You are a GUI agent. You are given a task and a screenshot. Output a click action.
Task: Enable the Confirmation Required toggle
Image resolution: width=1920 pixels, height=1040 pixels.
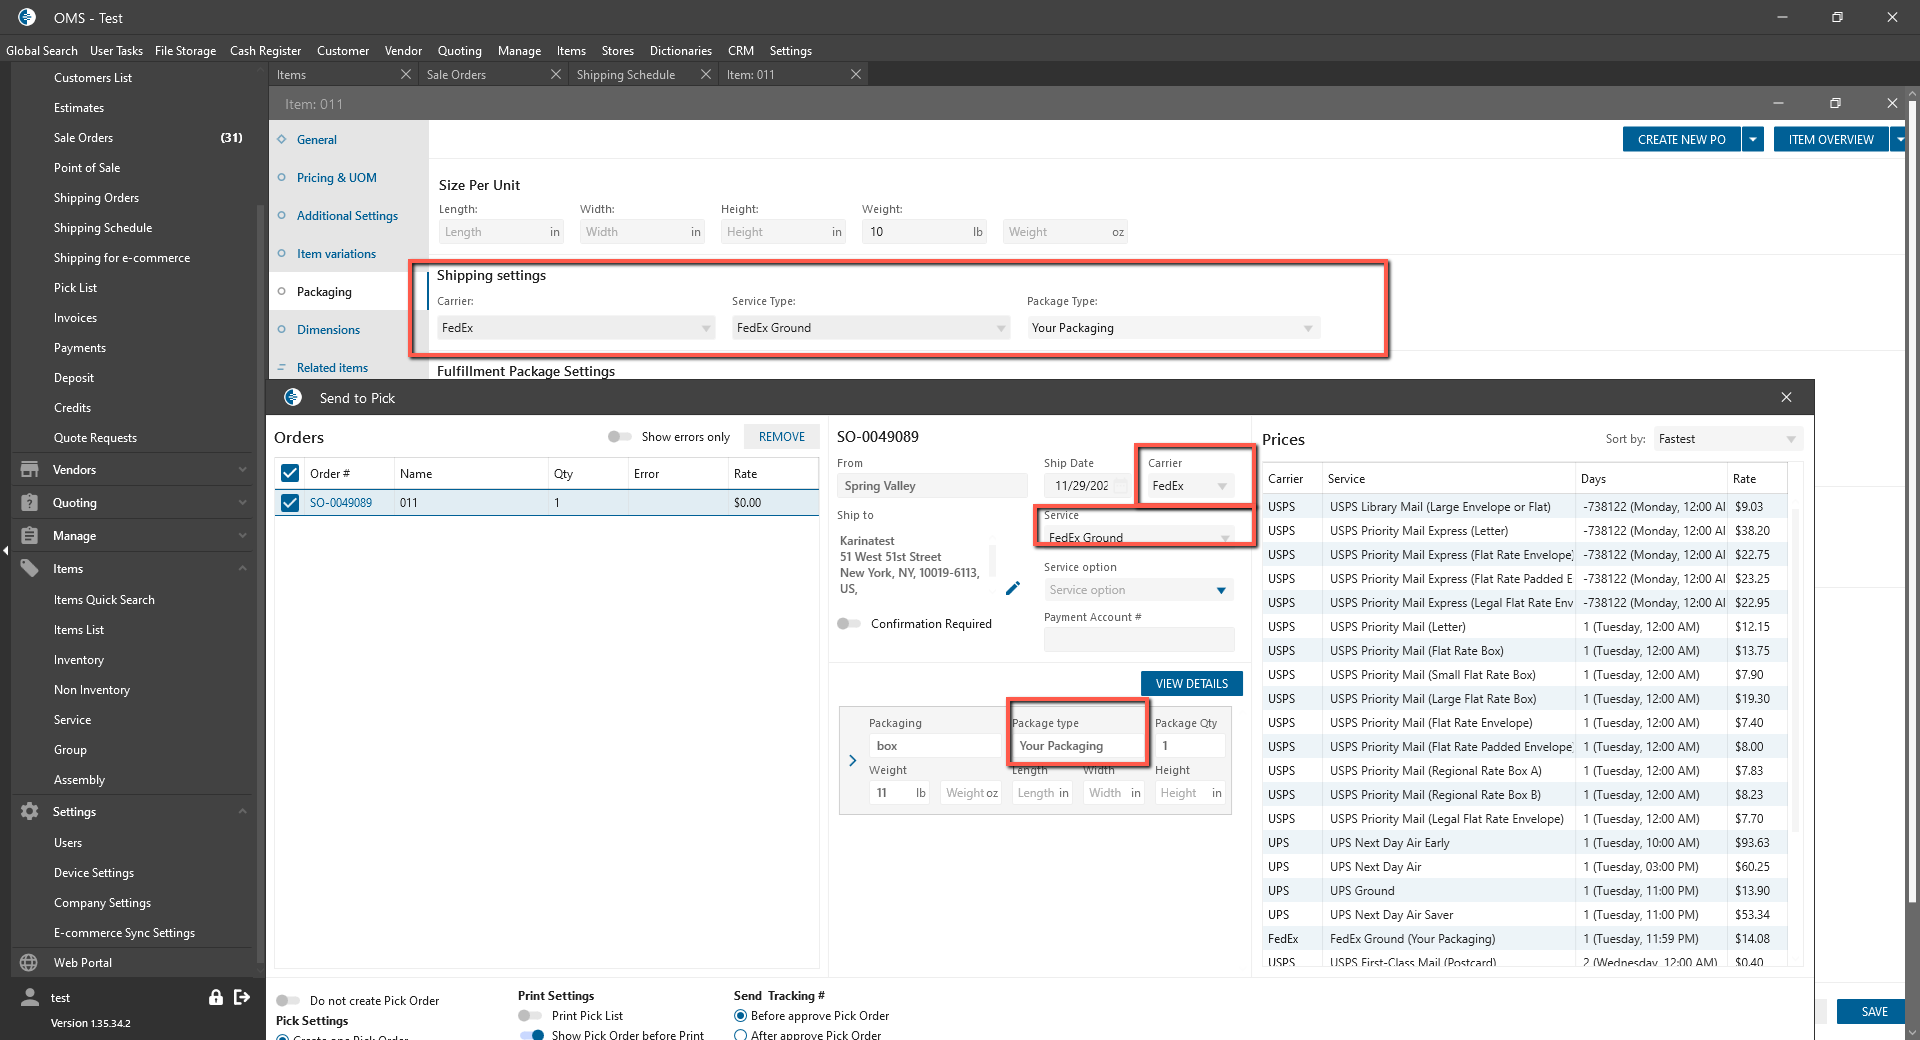pyautogui.click(x=849, y=623)
